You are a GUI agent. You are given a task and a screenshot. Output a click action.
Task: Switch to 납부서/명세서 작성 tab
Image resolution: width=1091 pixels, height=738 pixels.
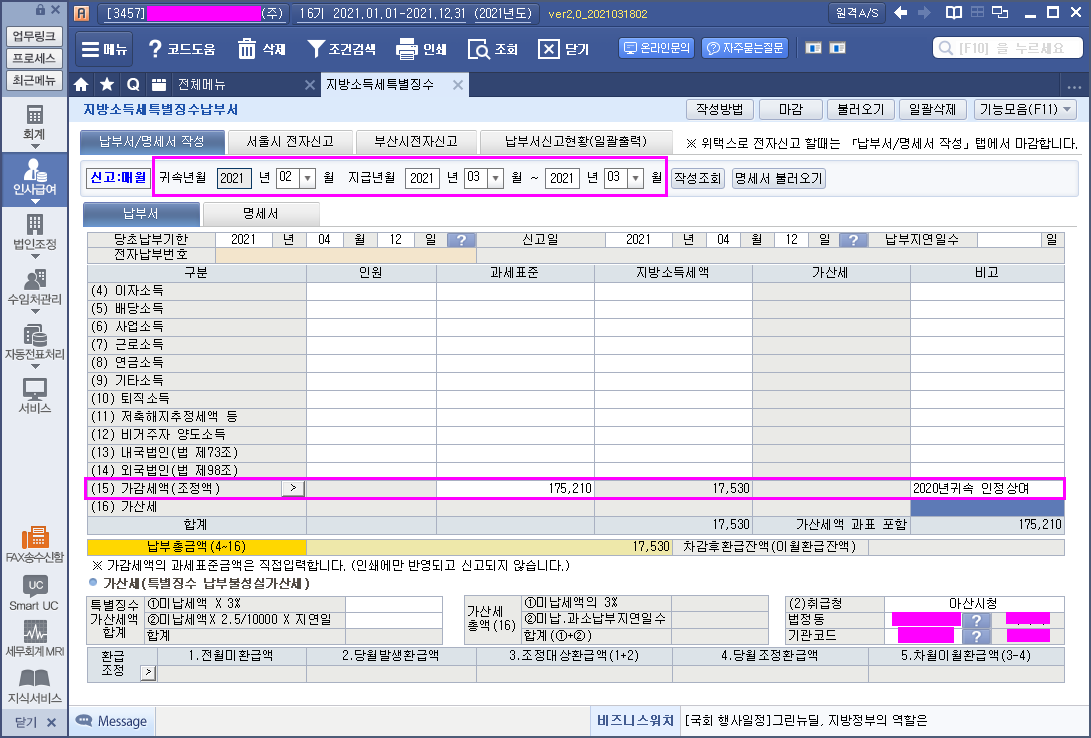coord(152,141)
